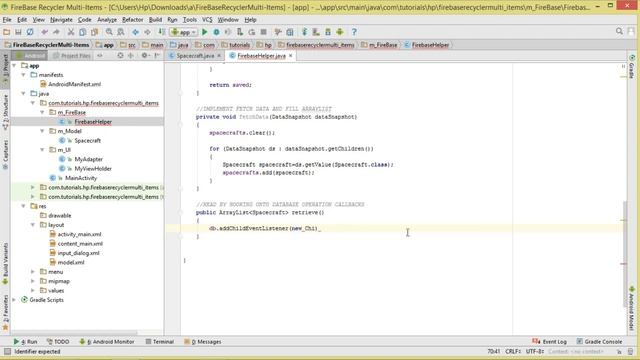Collapse the layout folder
This screenshot has width=640, height=360.
(33, 225)
